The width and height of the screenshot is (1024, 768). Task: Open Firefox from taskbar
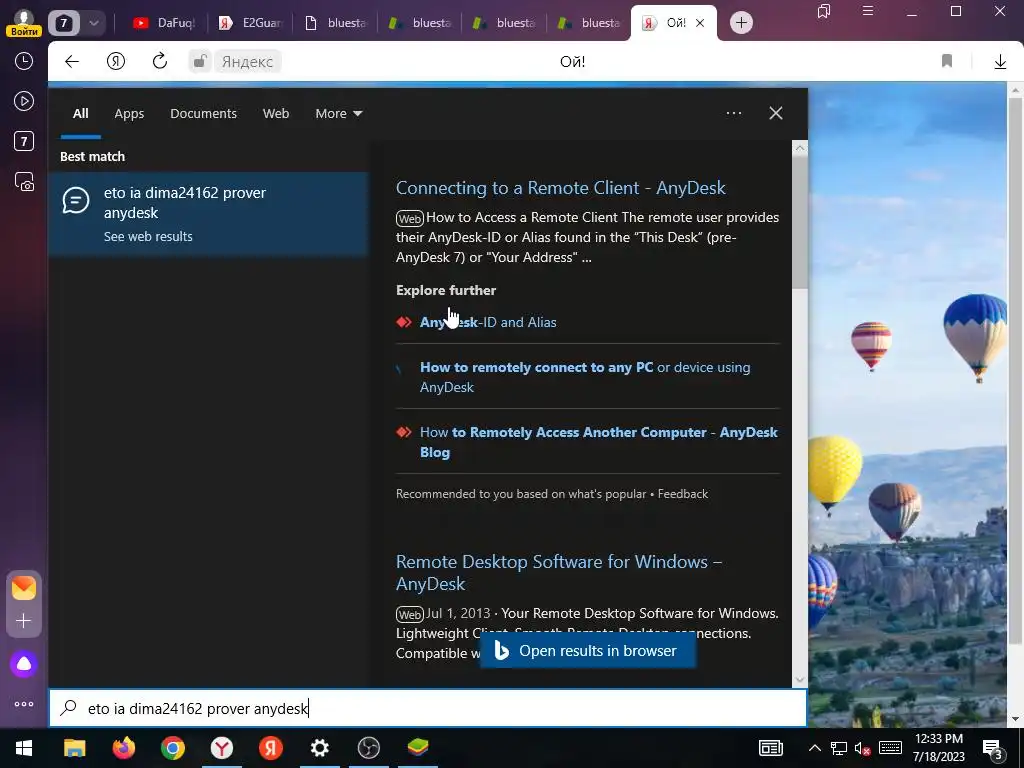(x=123, y=748)
